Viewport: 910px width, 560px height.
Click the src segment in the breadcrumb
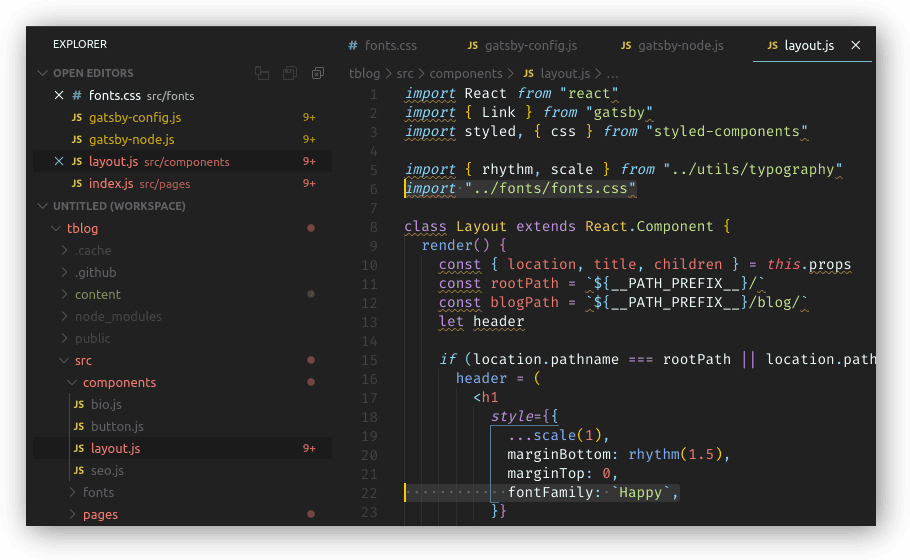(404, 74)
